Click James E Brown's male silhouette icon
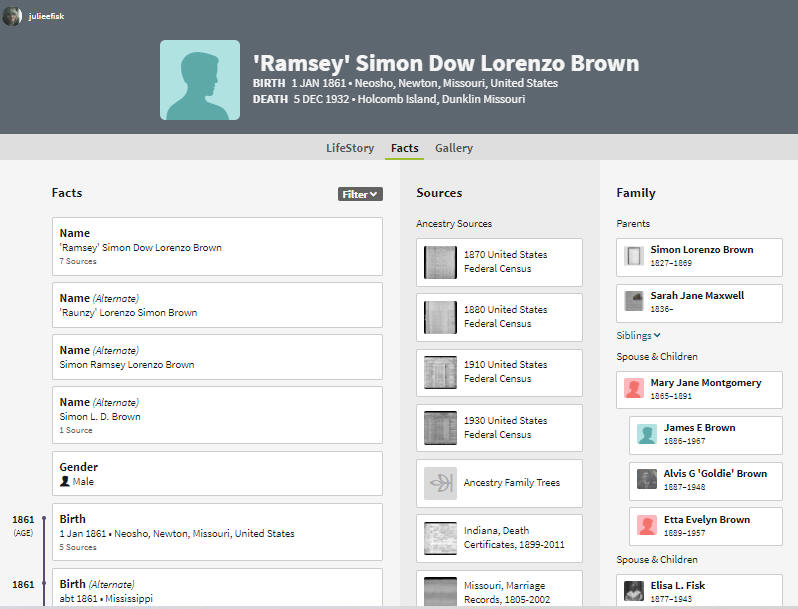This screenshot has width=798, height=609. coord(647,434)
